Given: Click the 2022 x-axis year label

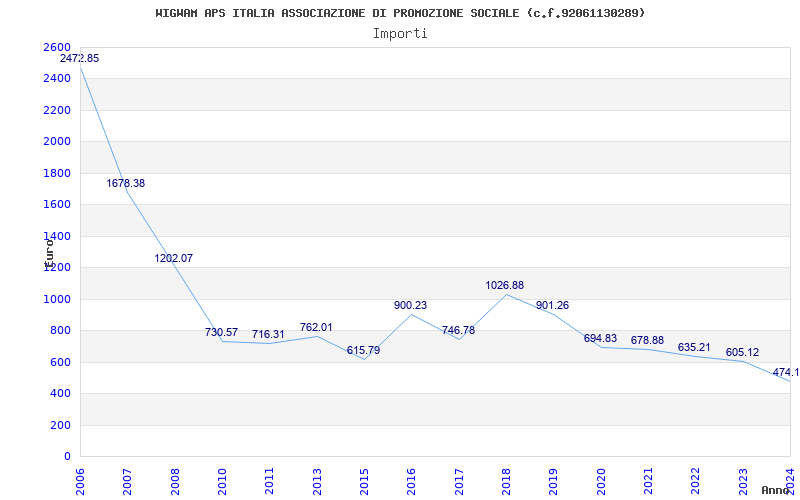Looking at the screenshot, I should (696, 481).
